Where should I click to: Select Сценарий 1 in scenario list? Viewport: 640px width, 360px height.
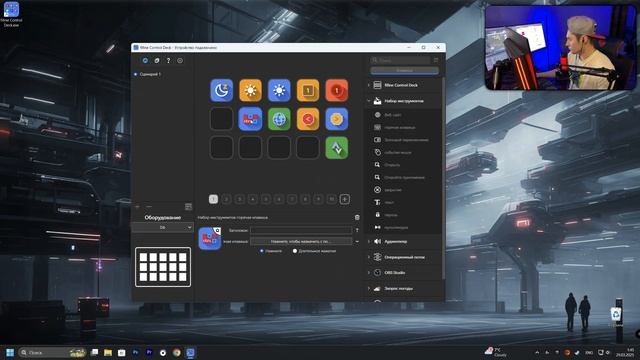click(151, 74)
